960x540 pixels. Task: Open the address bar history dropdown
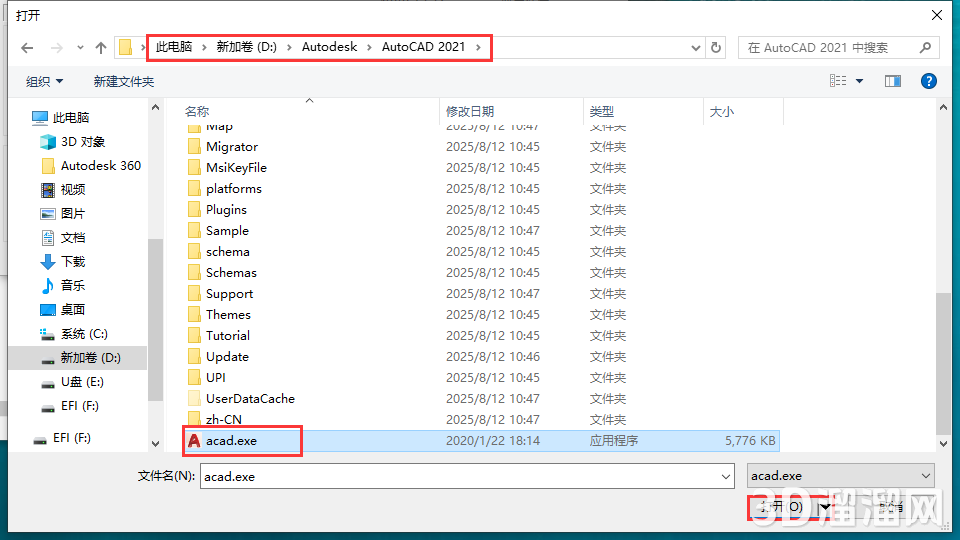tap(696, 48)
